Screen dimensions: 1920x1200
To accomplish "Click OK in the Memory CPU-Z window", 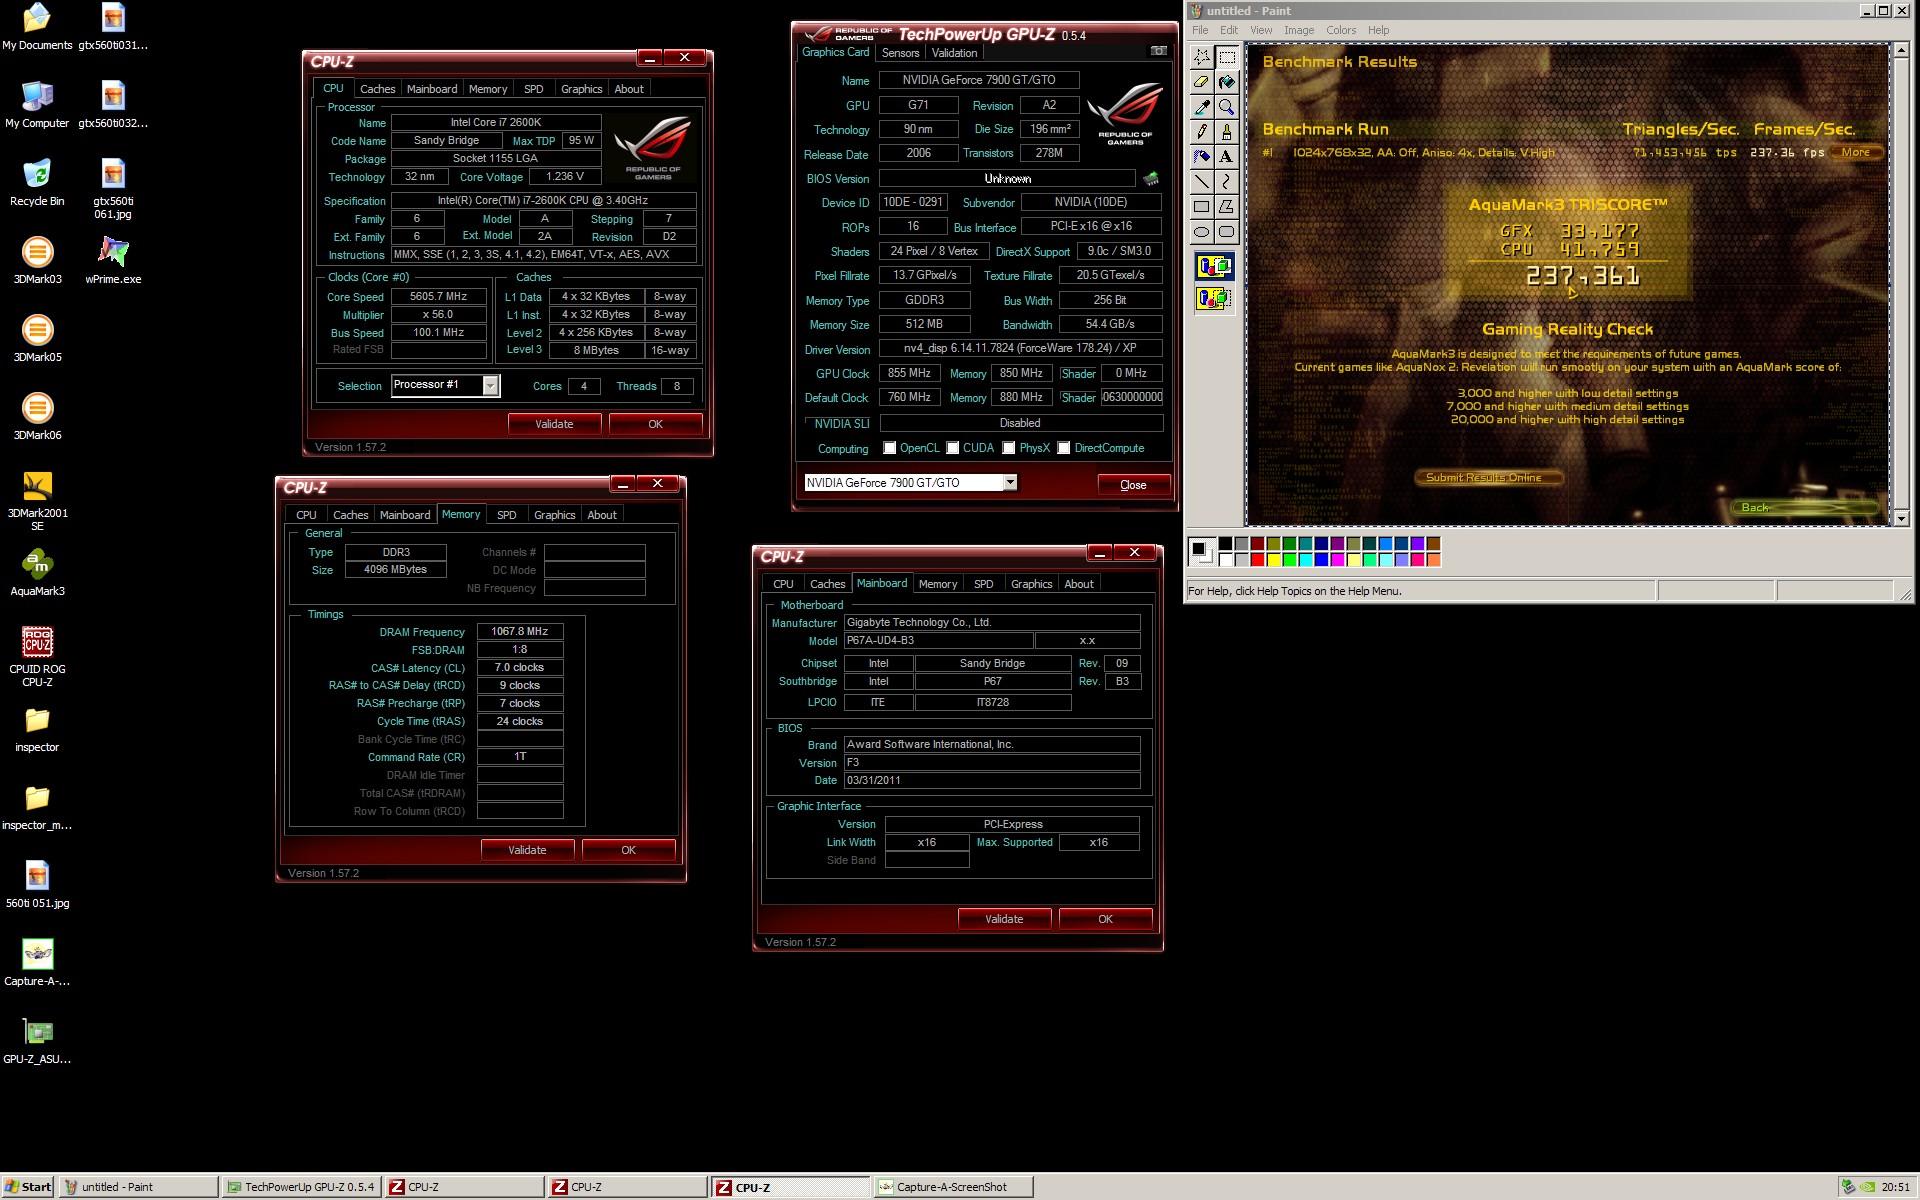I will (628, 850).
